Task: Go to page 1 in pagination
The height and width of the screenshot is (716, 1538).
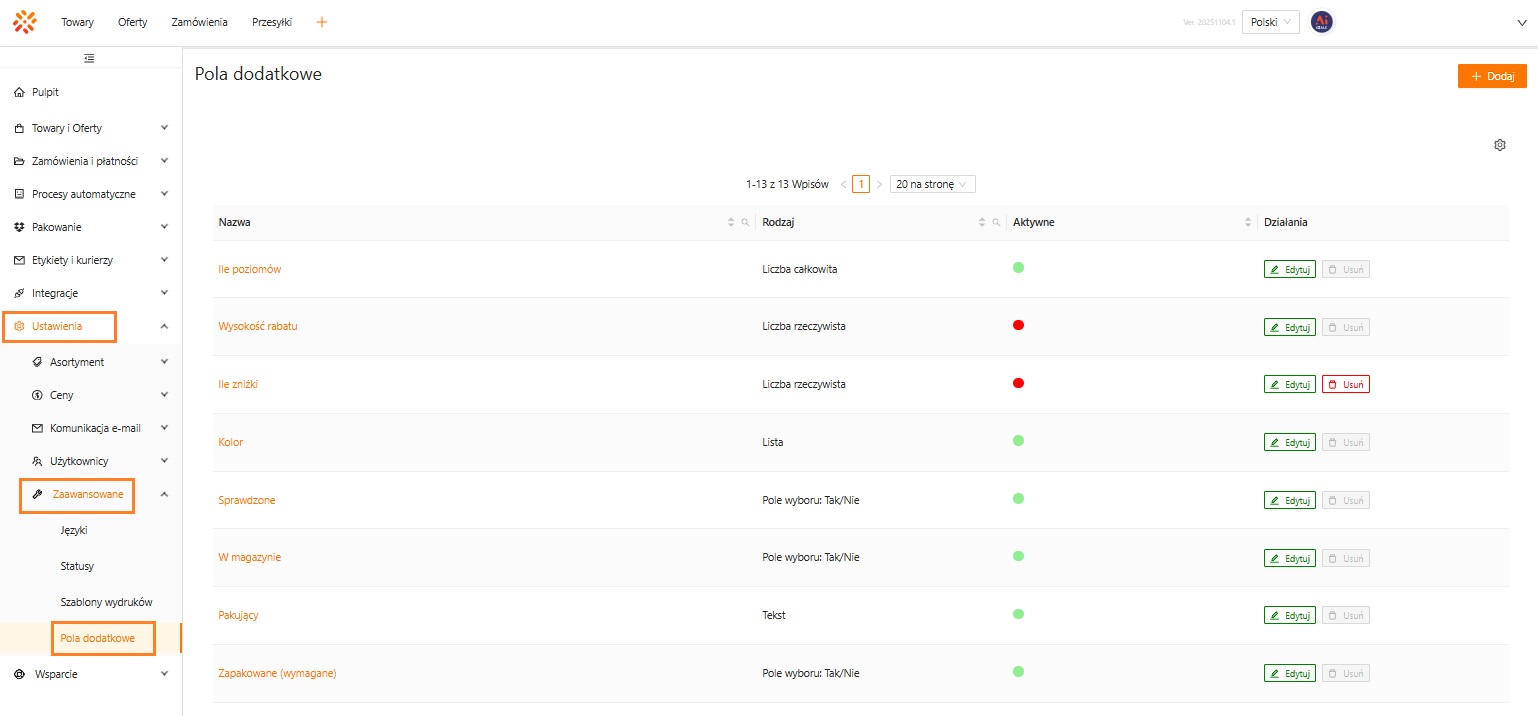Action: (860, 185)
